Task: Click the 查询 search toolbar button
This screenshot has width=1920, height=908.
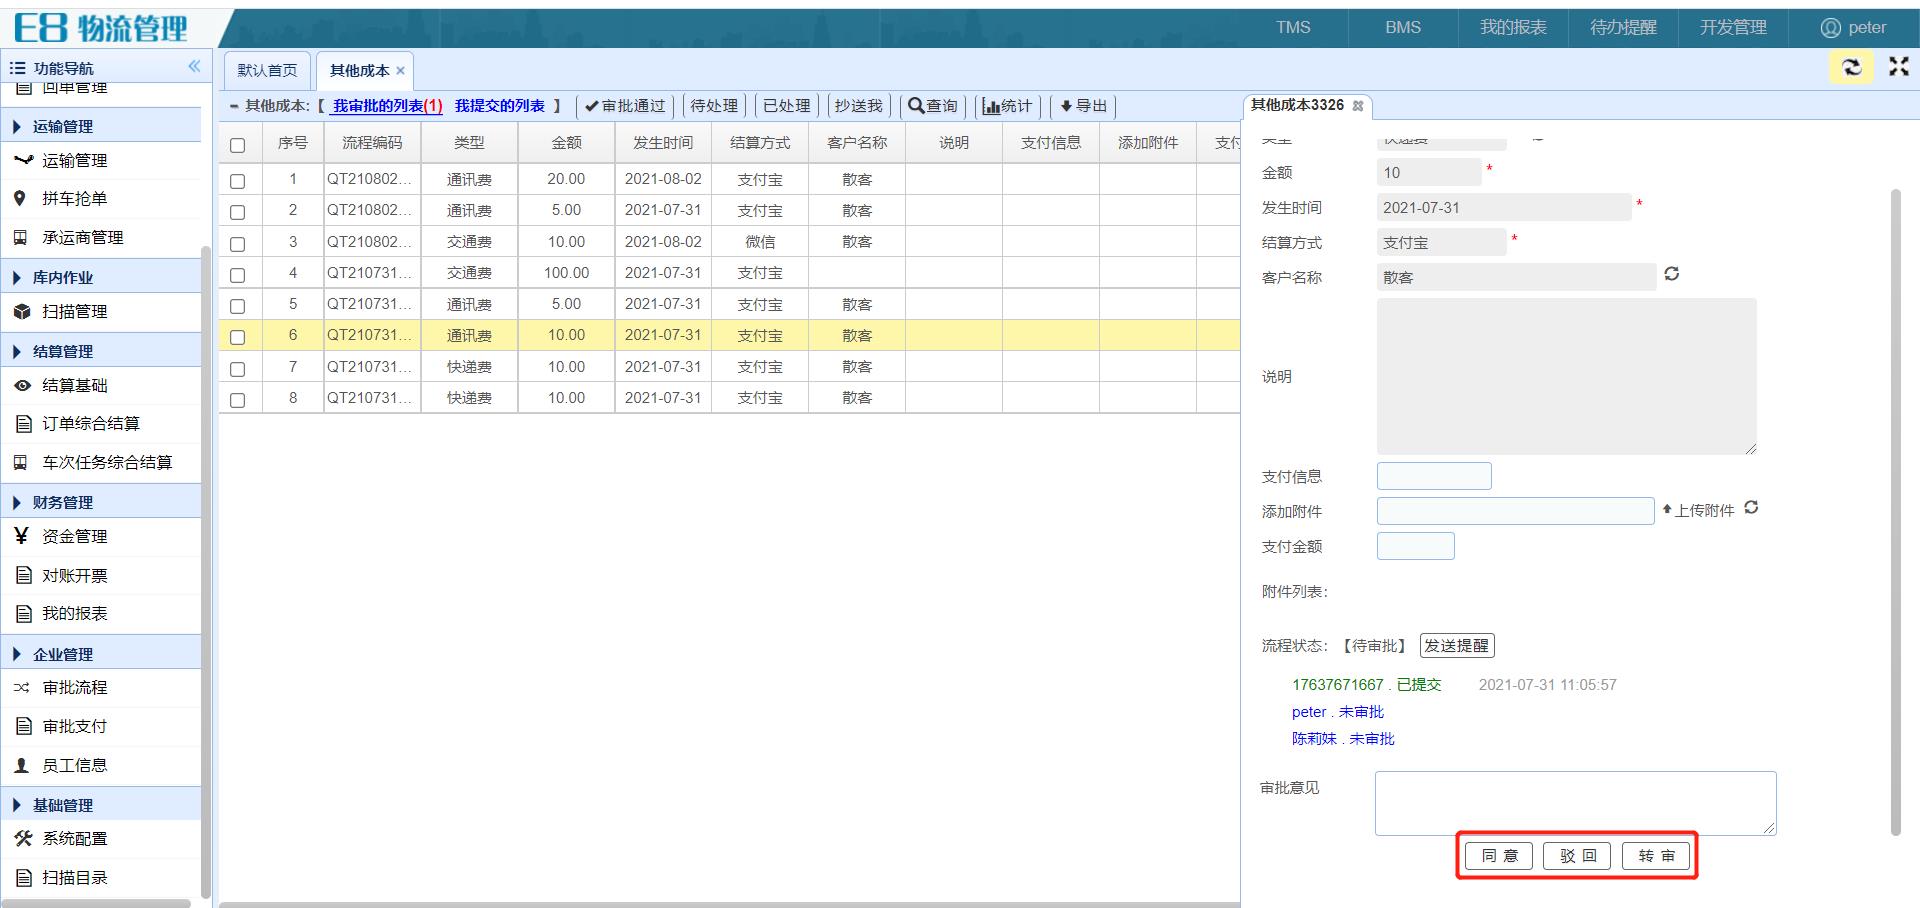Action: click(x=932, y=106)
